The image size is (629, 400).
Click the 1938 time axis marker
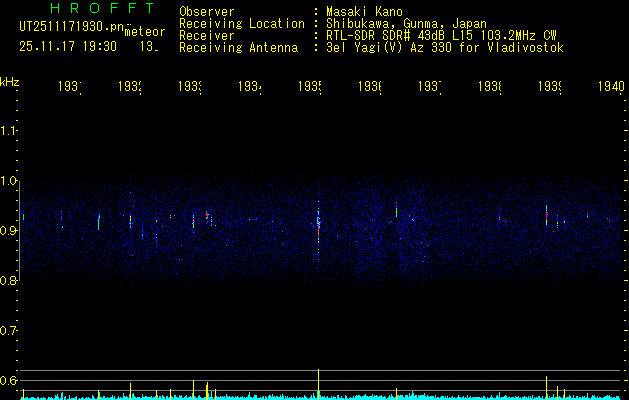coord(490,86)
